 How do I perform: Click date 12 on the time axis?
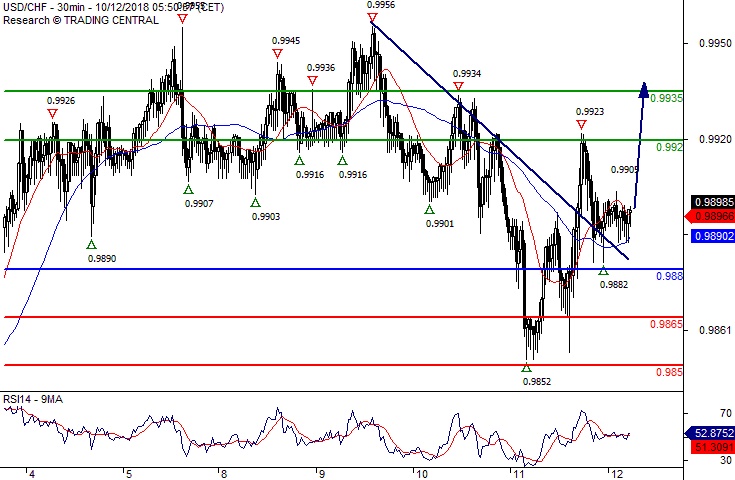(x=617, y=474)
